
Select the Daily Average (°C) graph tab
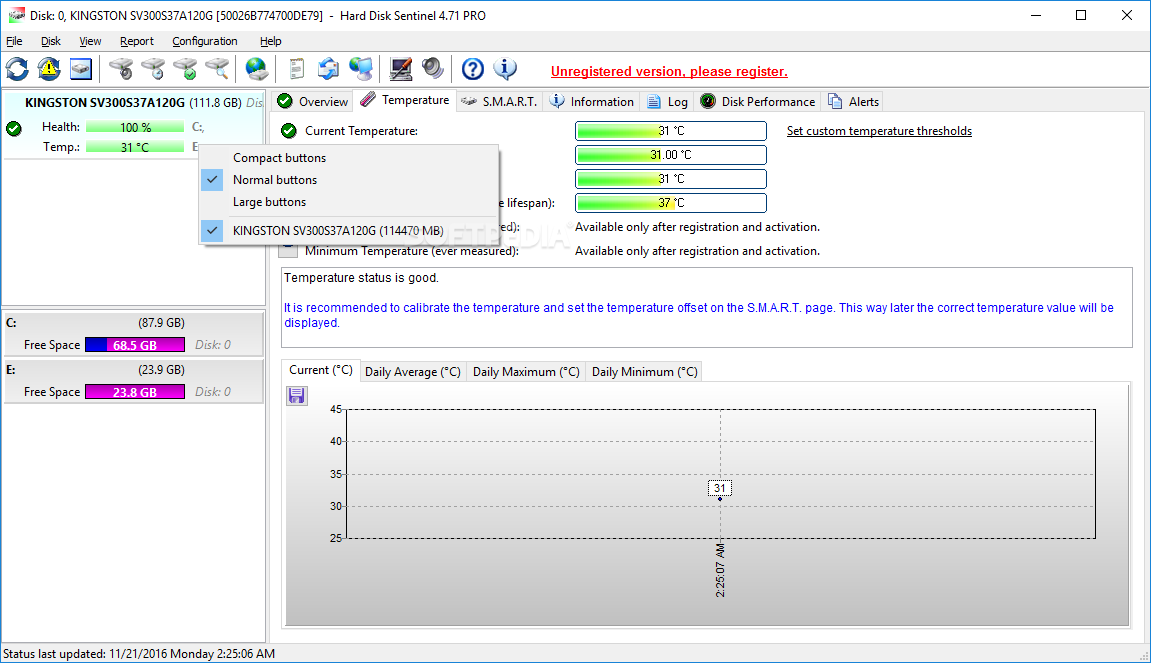tap(413, 372)
